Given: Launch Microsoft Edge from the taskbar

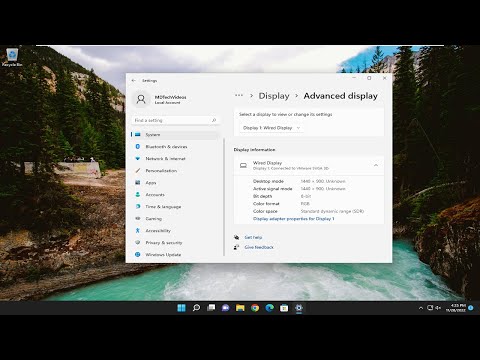Looking at the screenshot, I should [x=270, y=308].
